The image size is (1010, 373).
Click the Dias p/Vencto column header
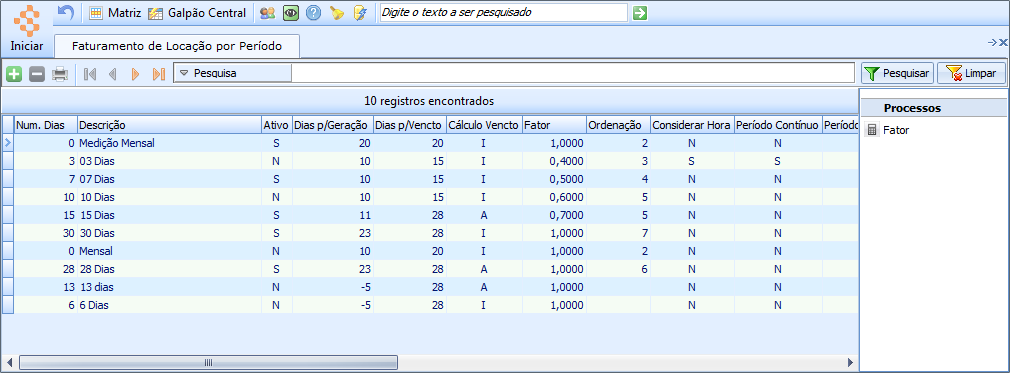(x=410, y=125)
